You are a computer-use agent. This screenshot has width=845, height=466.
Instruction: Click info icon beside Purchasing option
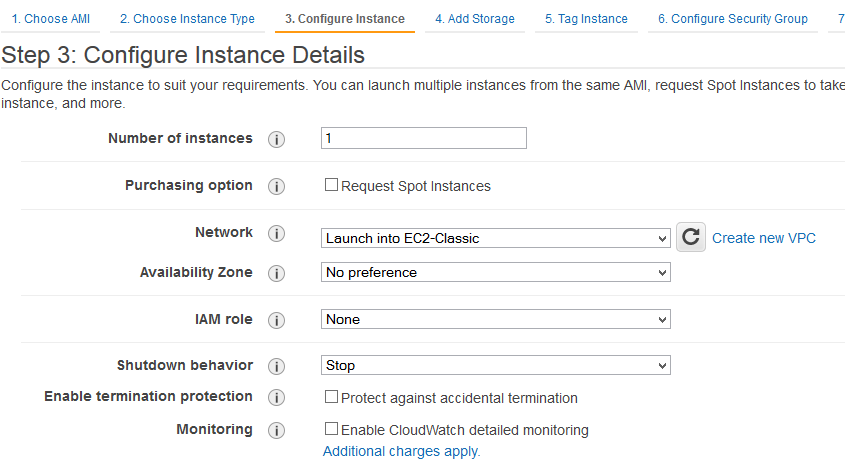(x=277, y=186)
